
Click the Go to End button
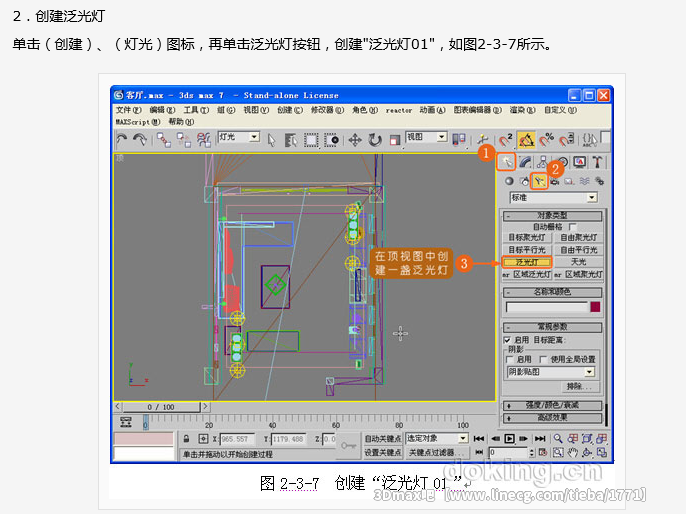540,438
